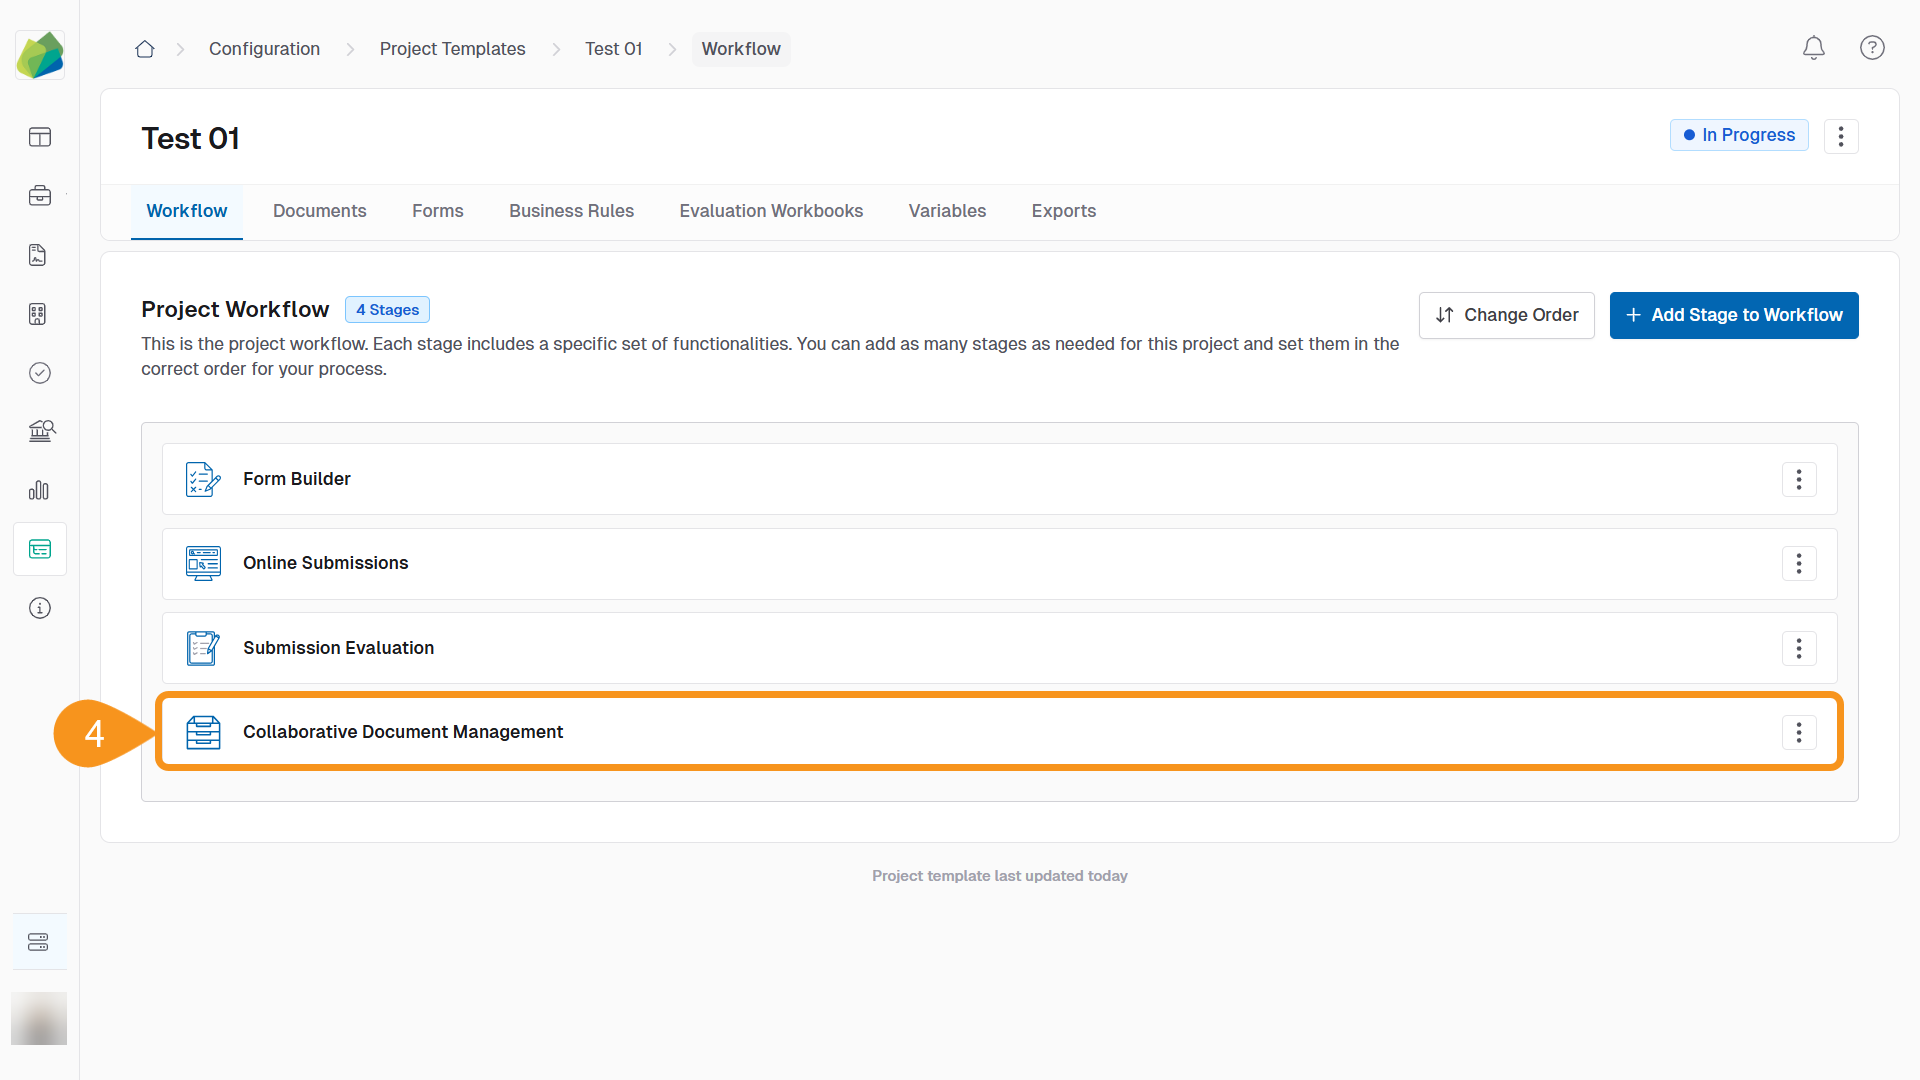Click the Add Stage to Workflow button

coord(1734,315)
